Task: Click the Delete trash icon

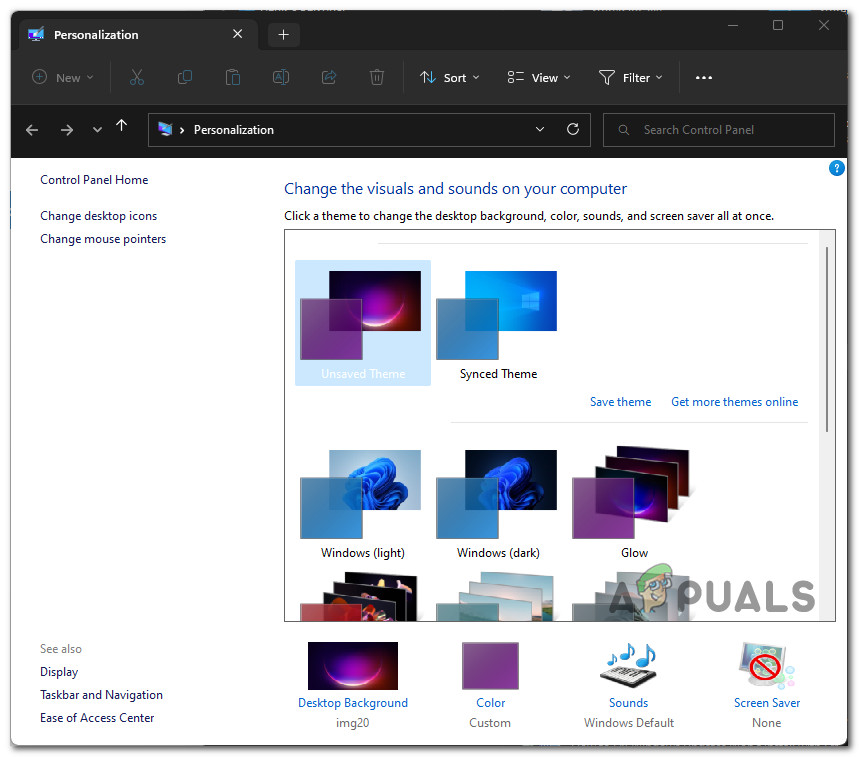Action: pos(377,77)
